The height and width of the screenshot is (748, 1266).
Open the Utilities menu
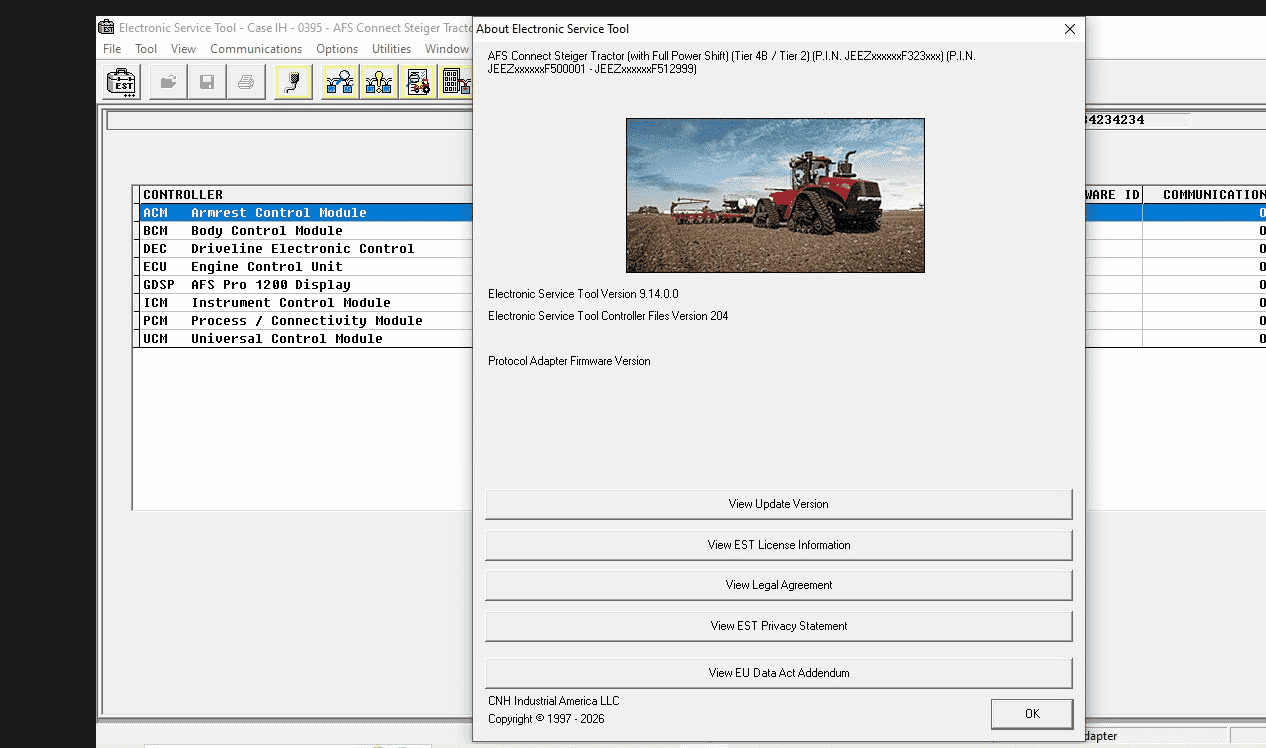point(391,48)
